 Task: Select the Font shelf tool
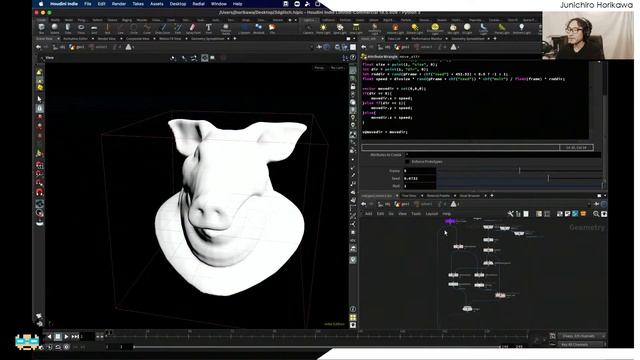(x=209, y=28)
